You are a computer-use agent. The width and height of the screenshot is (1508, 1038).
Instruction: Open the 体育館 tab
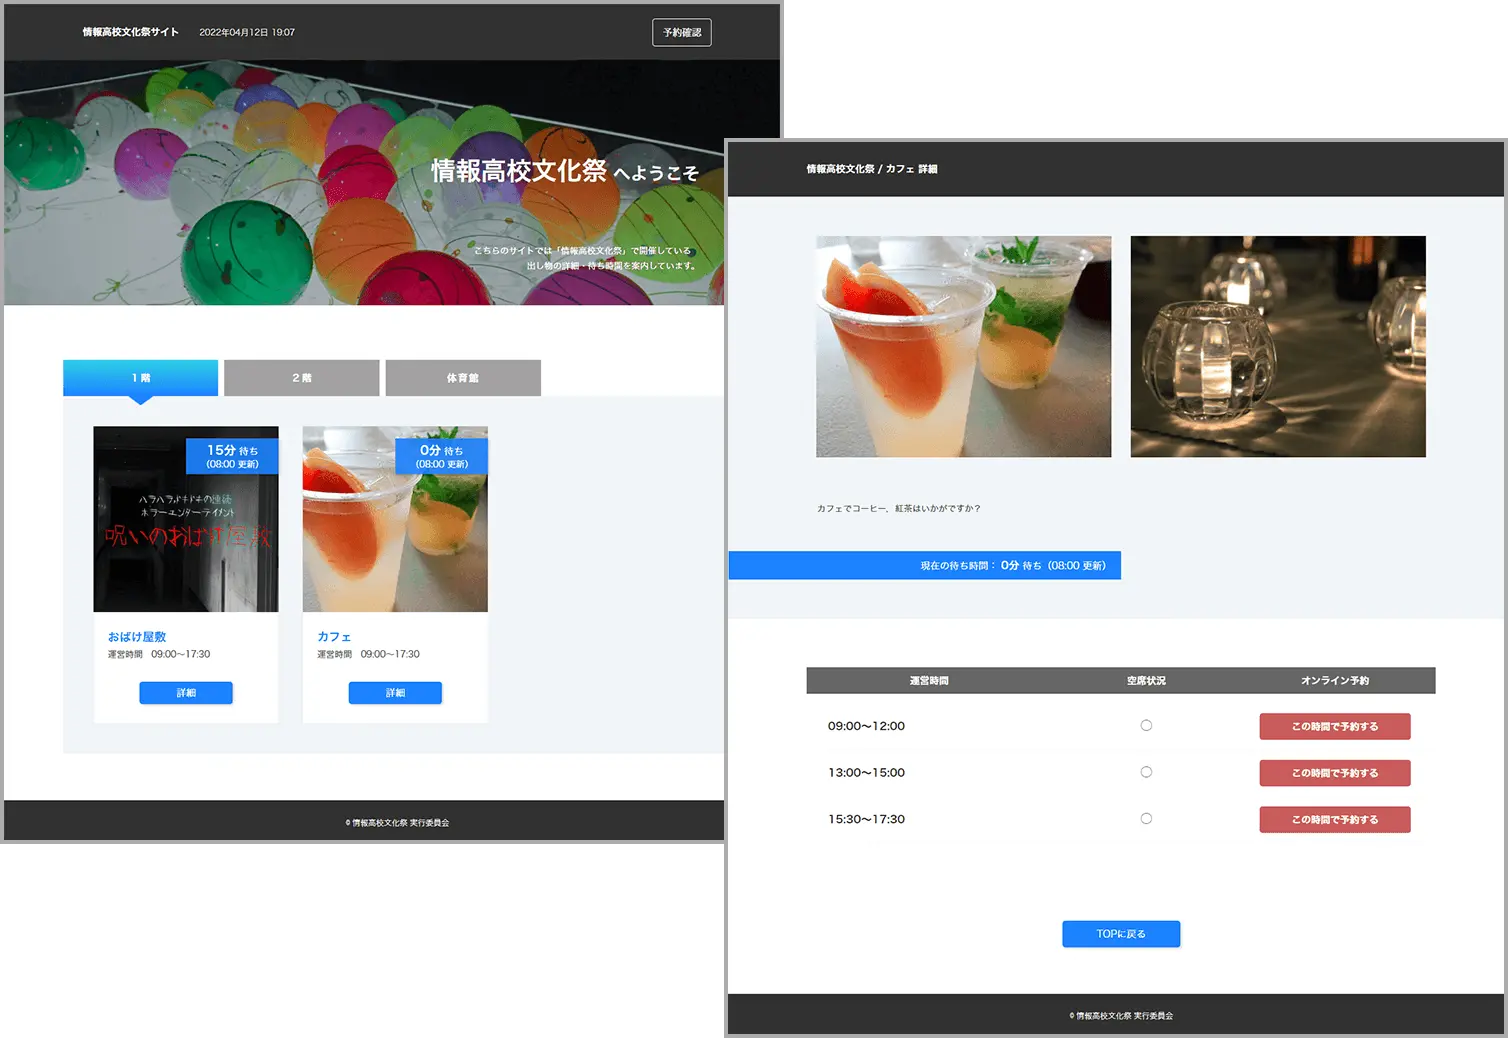(x=462, y=378)
